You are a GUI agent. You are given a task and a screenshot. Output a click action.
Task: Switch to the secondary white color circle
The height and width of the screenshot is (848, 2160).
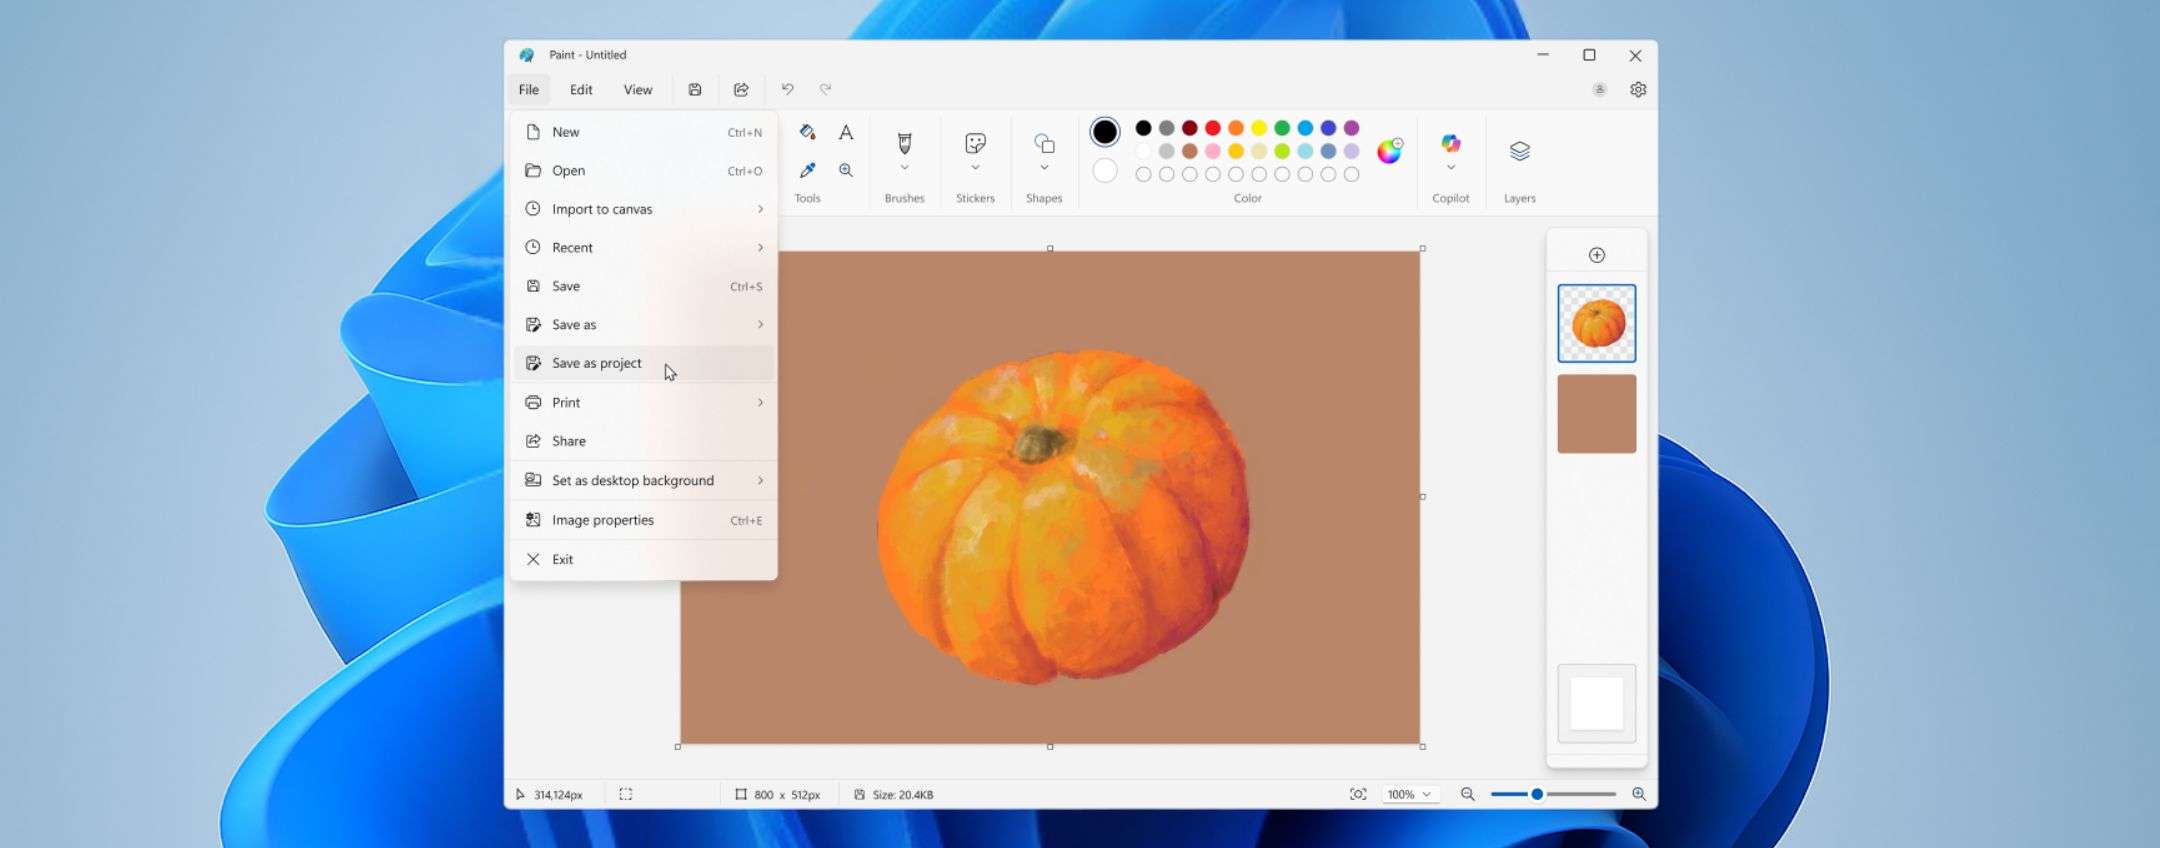pos(1104,171)
